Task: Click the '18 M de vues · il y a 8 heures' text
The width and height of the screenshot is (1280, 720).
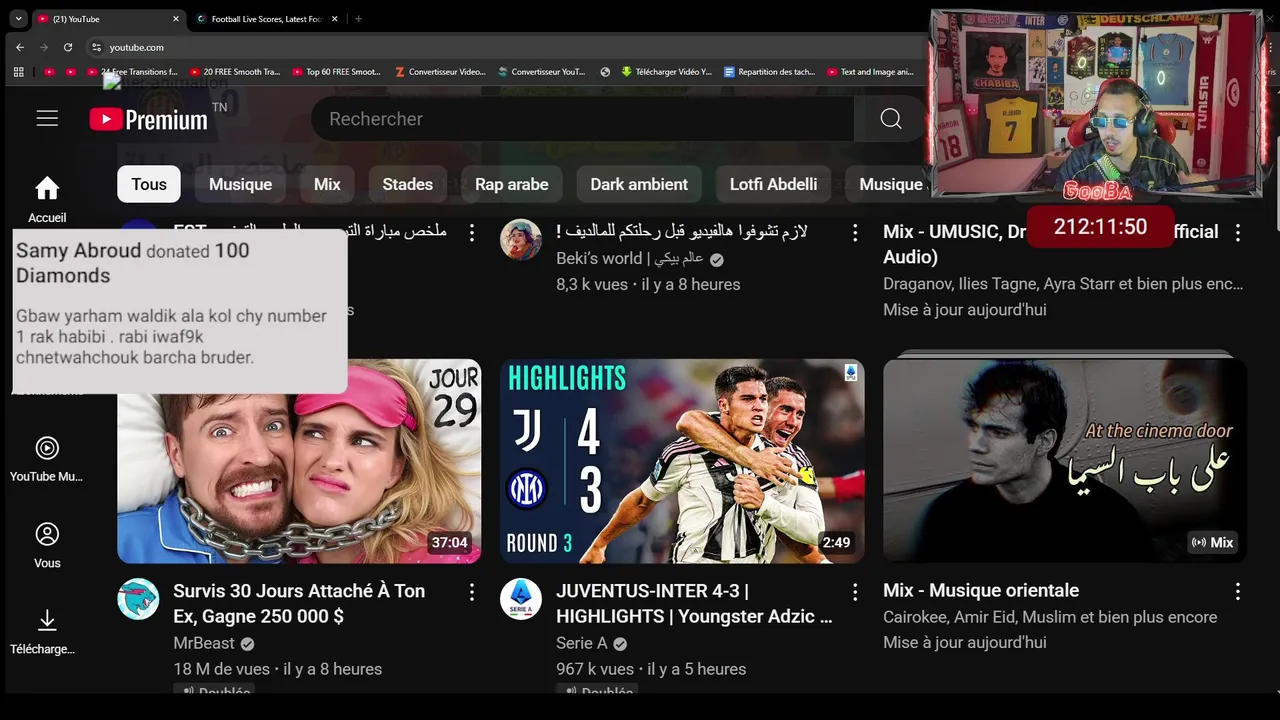Action: pyautogui.click(x=278, y=669)
